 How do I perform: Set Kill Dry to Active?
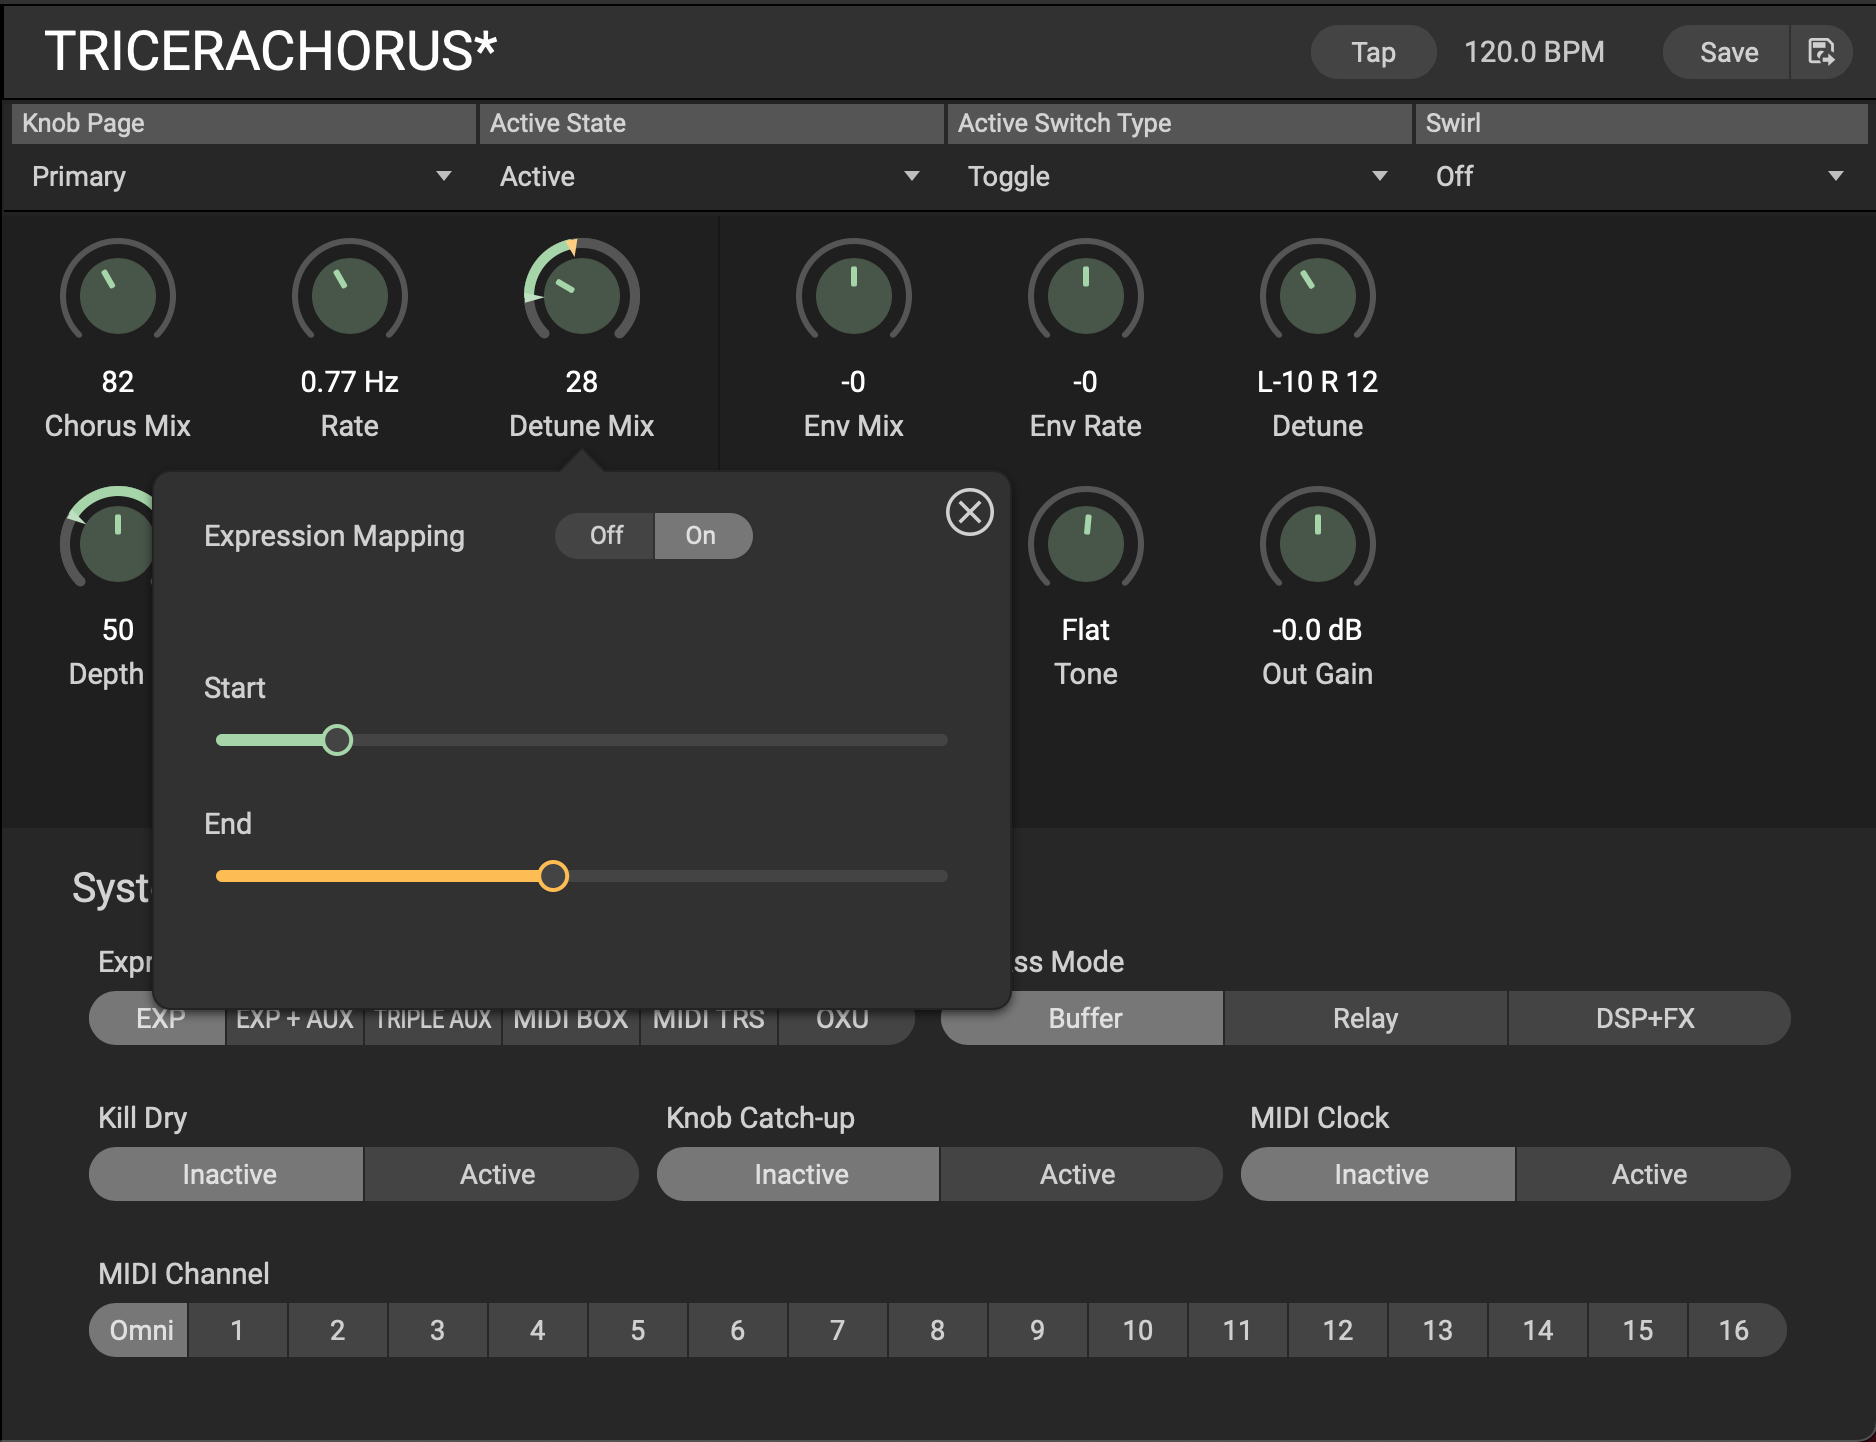click(x=498, y=1174)
